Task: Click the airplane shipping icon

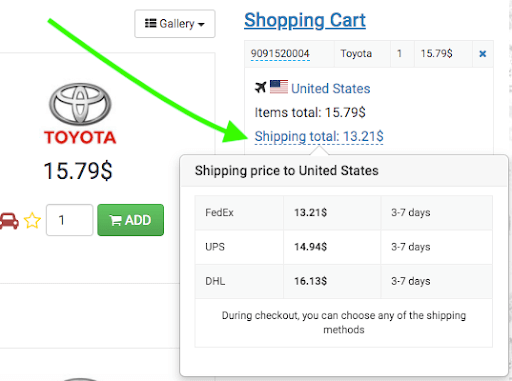Action: [260, 88]
